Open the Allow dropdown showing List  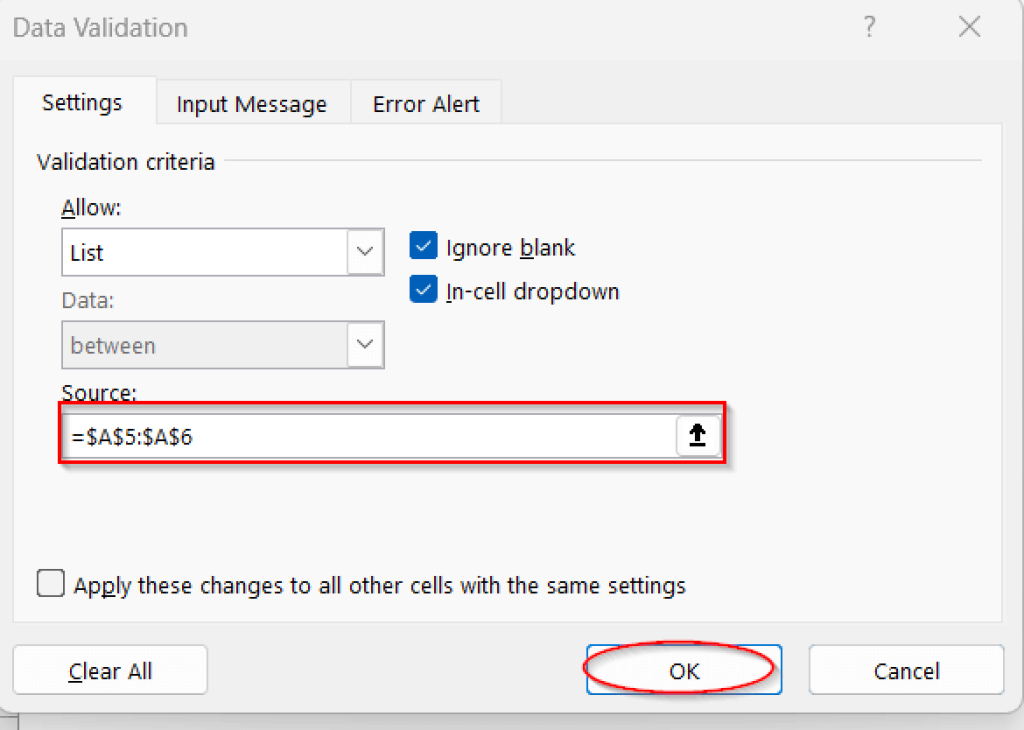coord(364,252)
